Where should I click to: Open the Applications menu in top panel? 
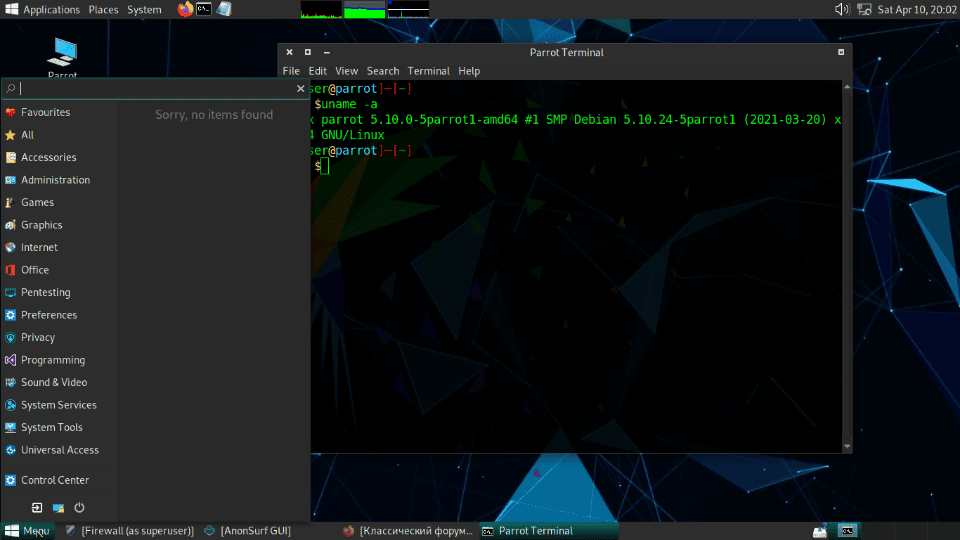coord(43,9)
